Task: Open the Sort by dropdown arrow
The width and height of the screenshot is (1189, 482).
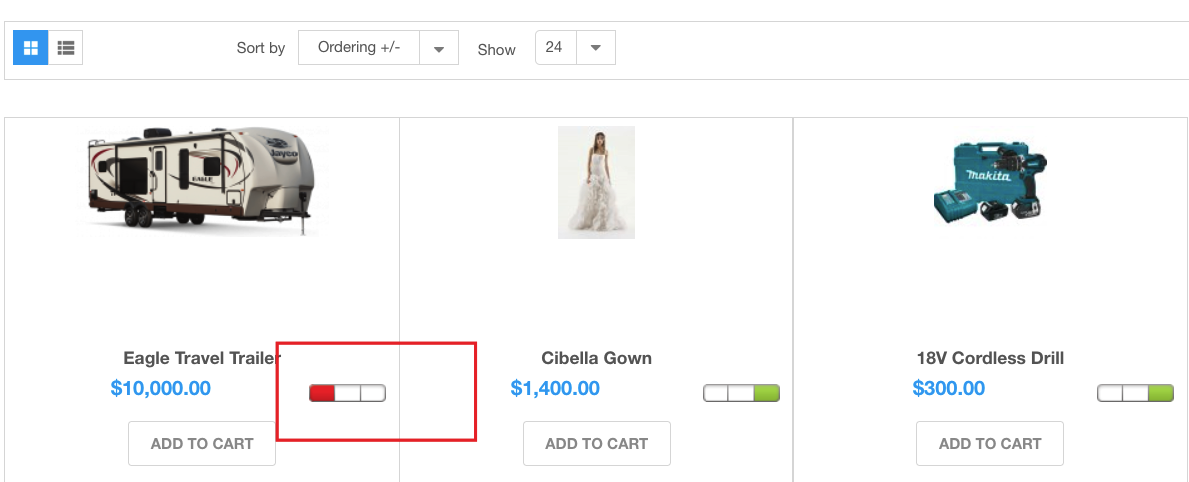Action: [438, 48]
